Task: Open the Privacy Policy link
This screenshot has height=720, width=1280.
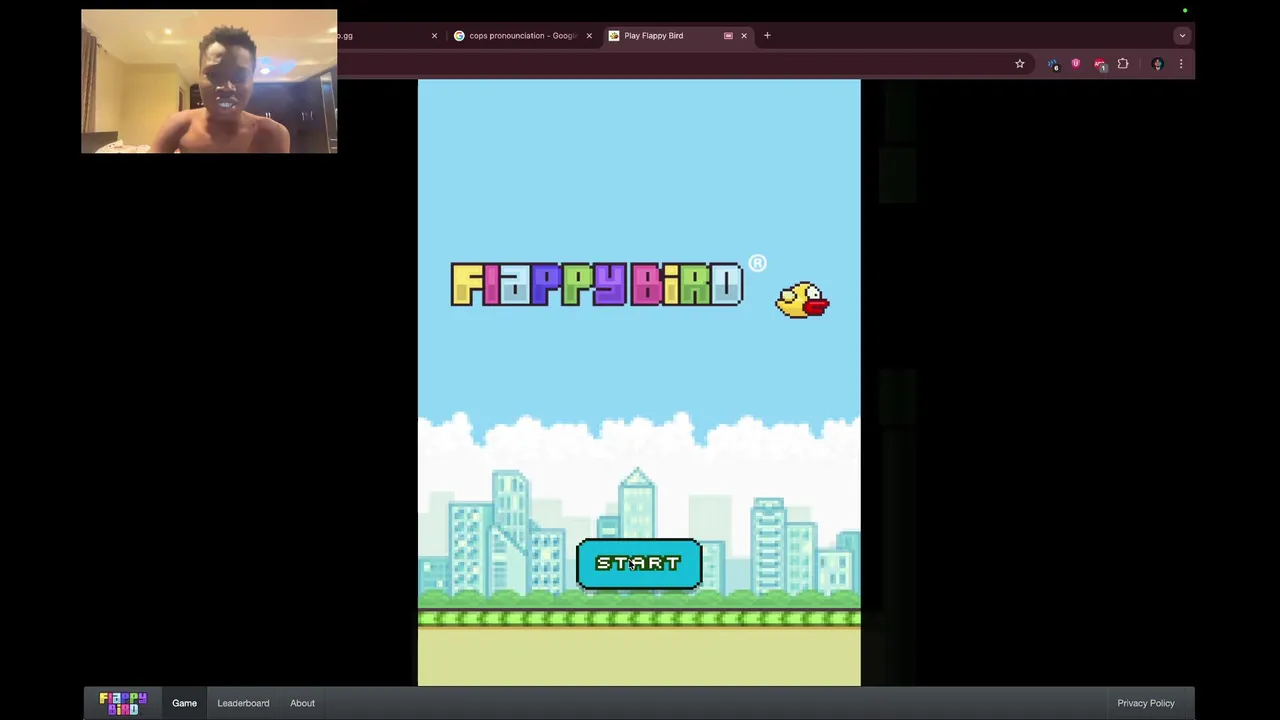Action: pos(1146,703)
